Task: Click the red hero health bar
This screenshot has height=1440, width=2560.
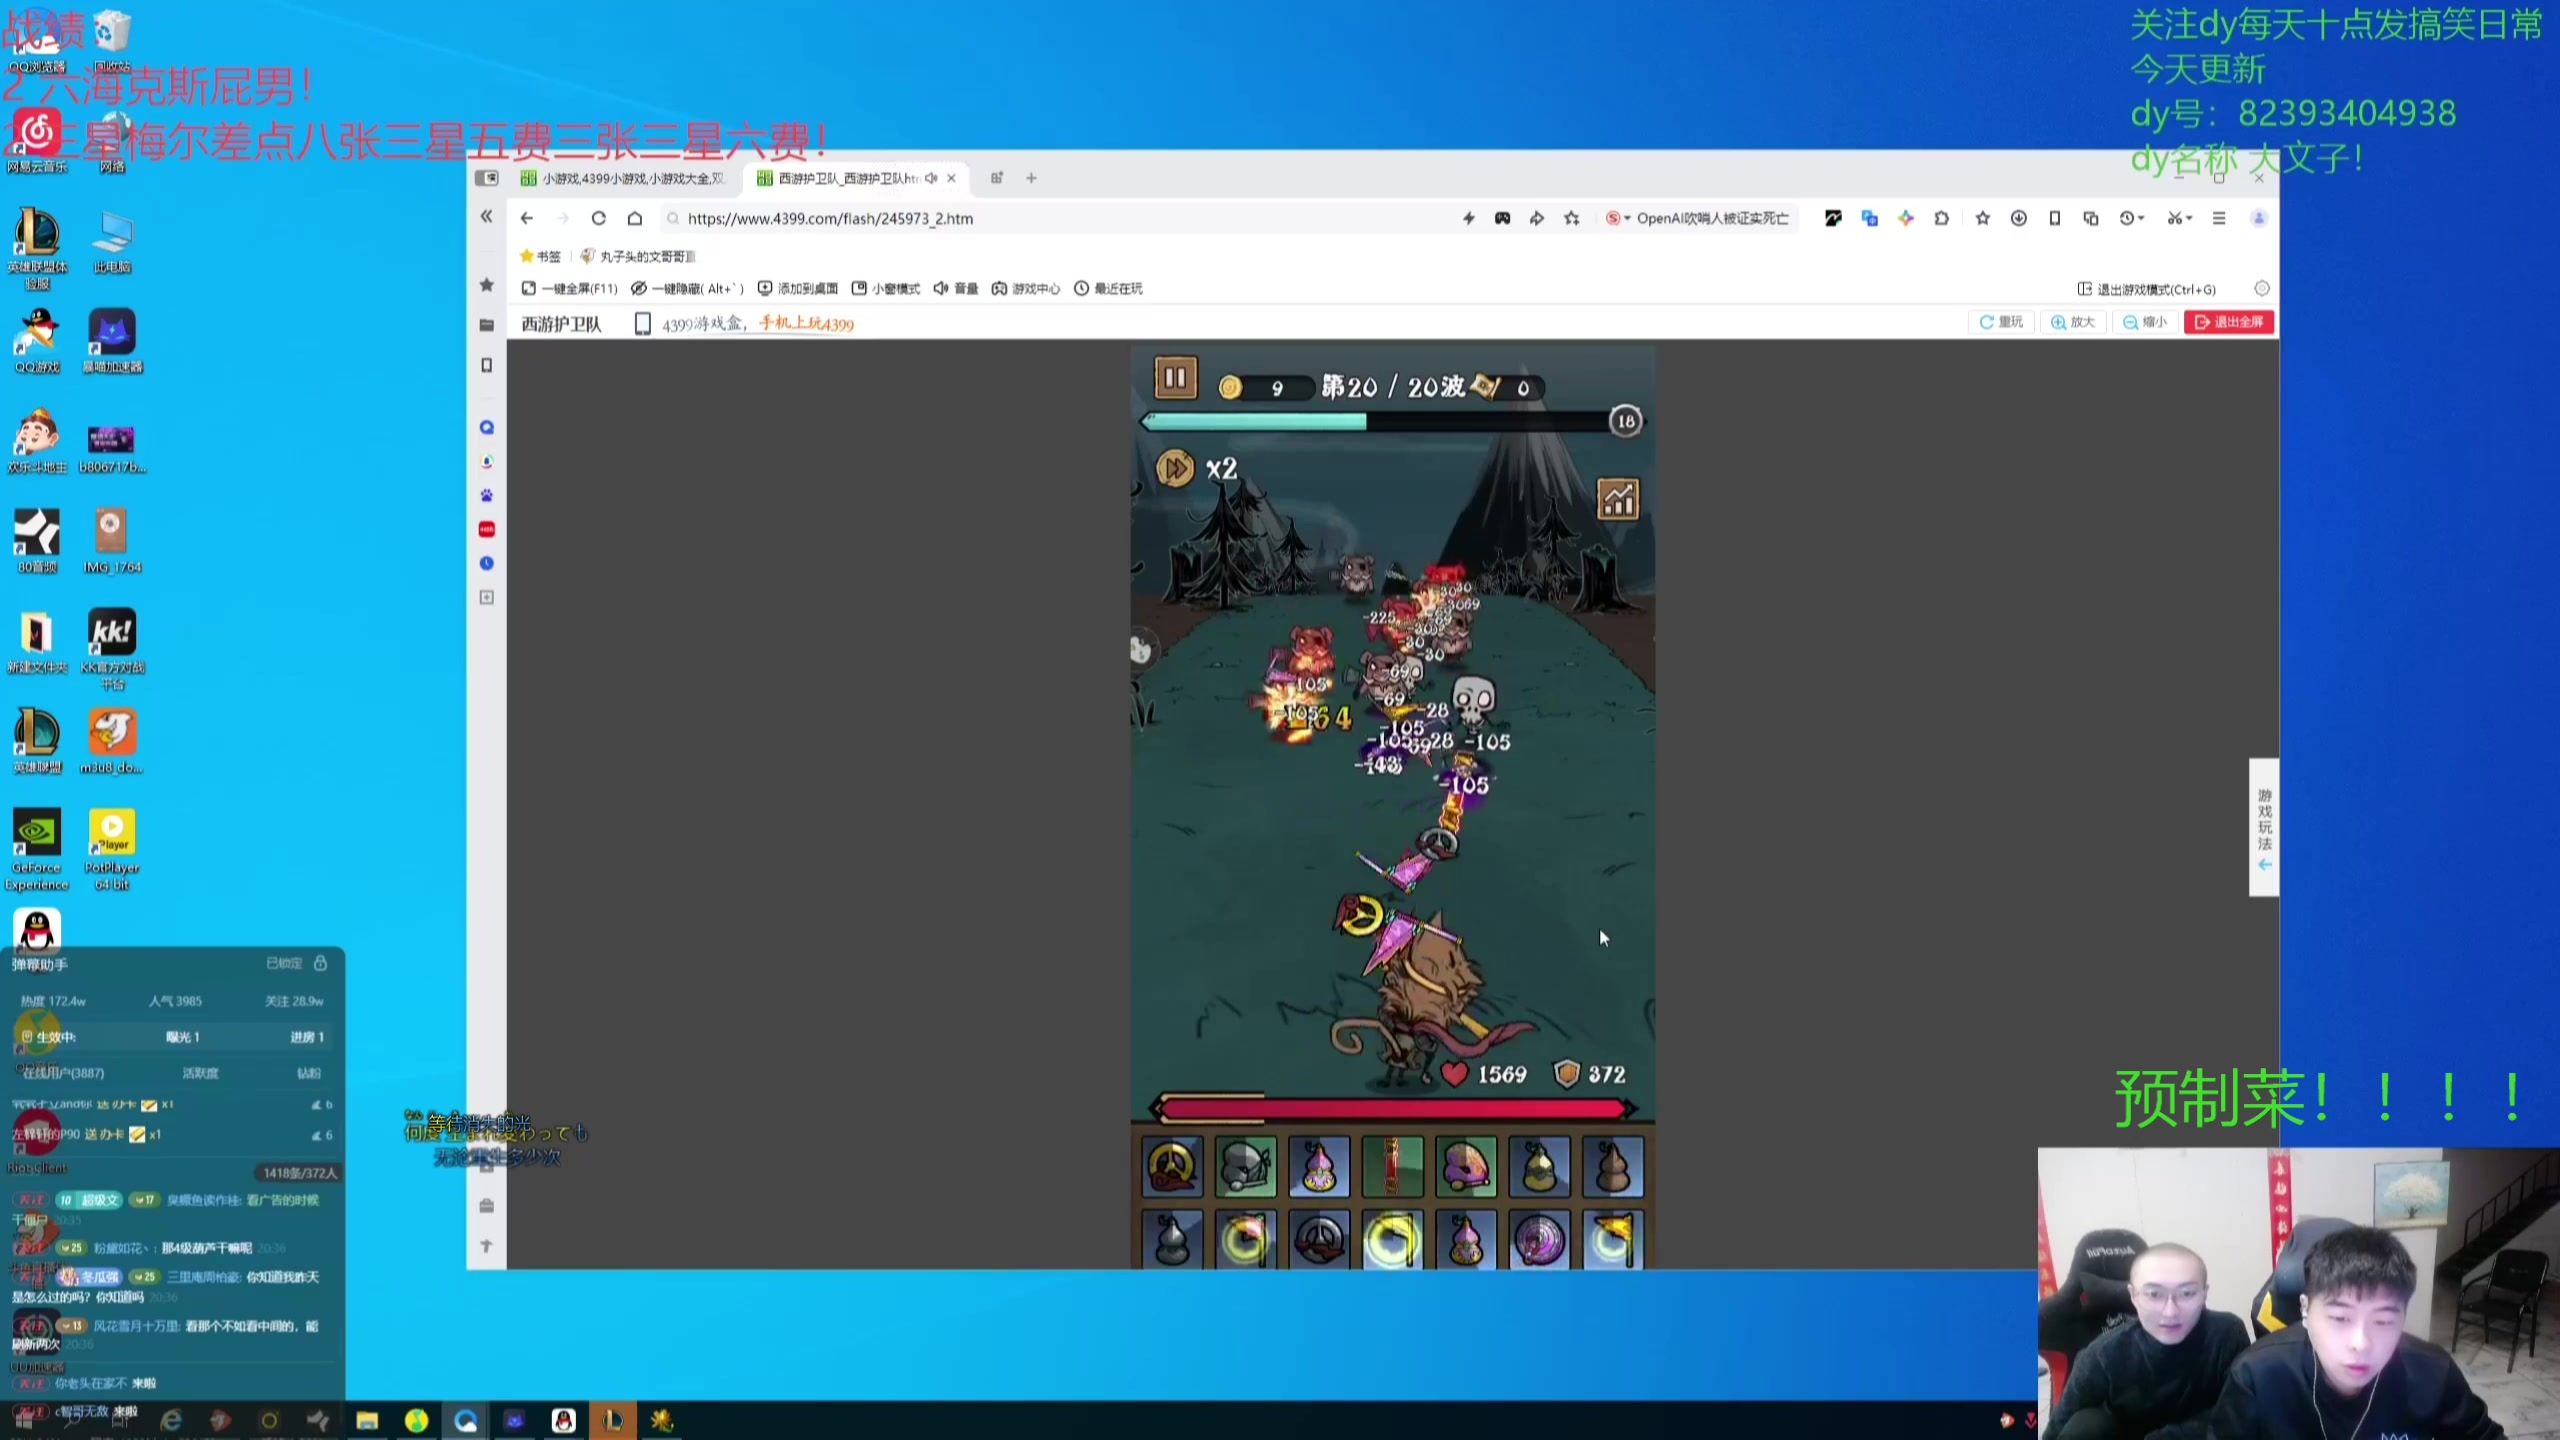Action: [x=1394, y=1108]
